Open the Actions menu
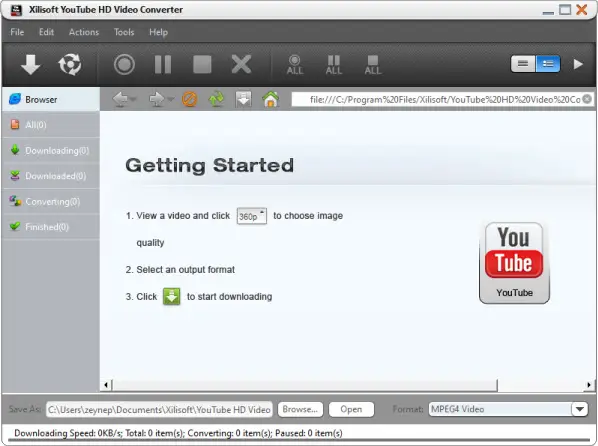The width and height of the screenshot is (598, 446). (84, 32)
